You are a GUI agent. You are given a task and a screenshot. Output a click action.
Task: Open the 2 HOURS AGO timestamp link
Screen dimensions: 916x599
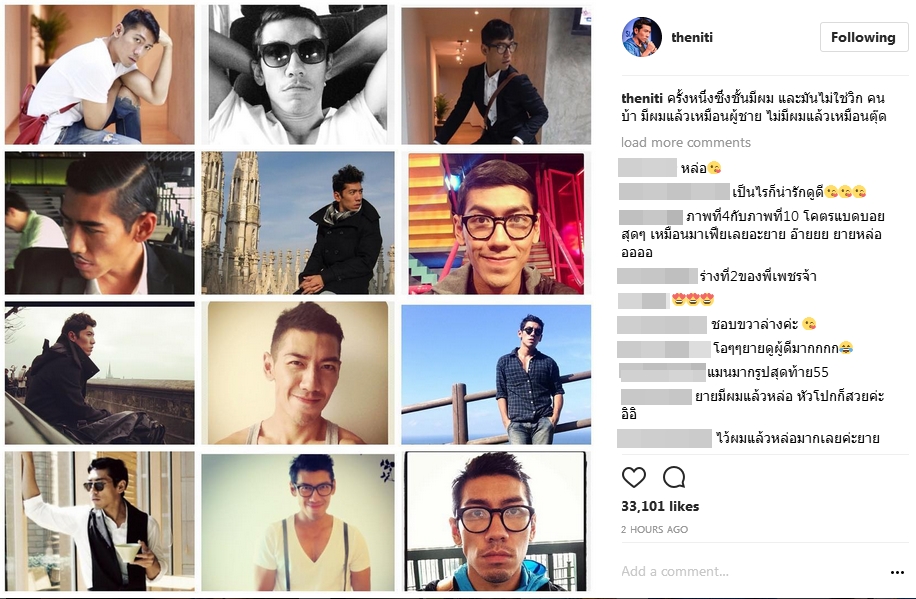click(654, 529)
